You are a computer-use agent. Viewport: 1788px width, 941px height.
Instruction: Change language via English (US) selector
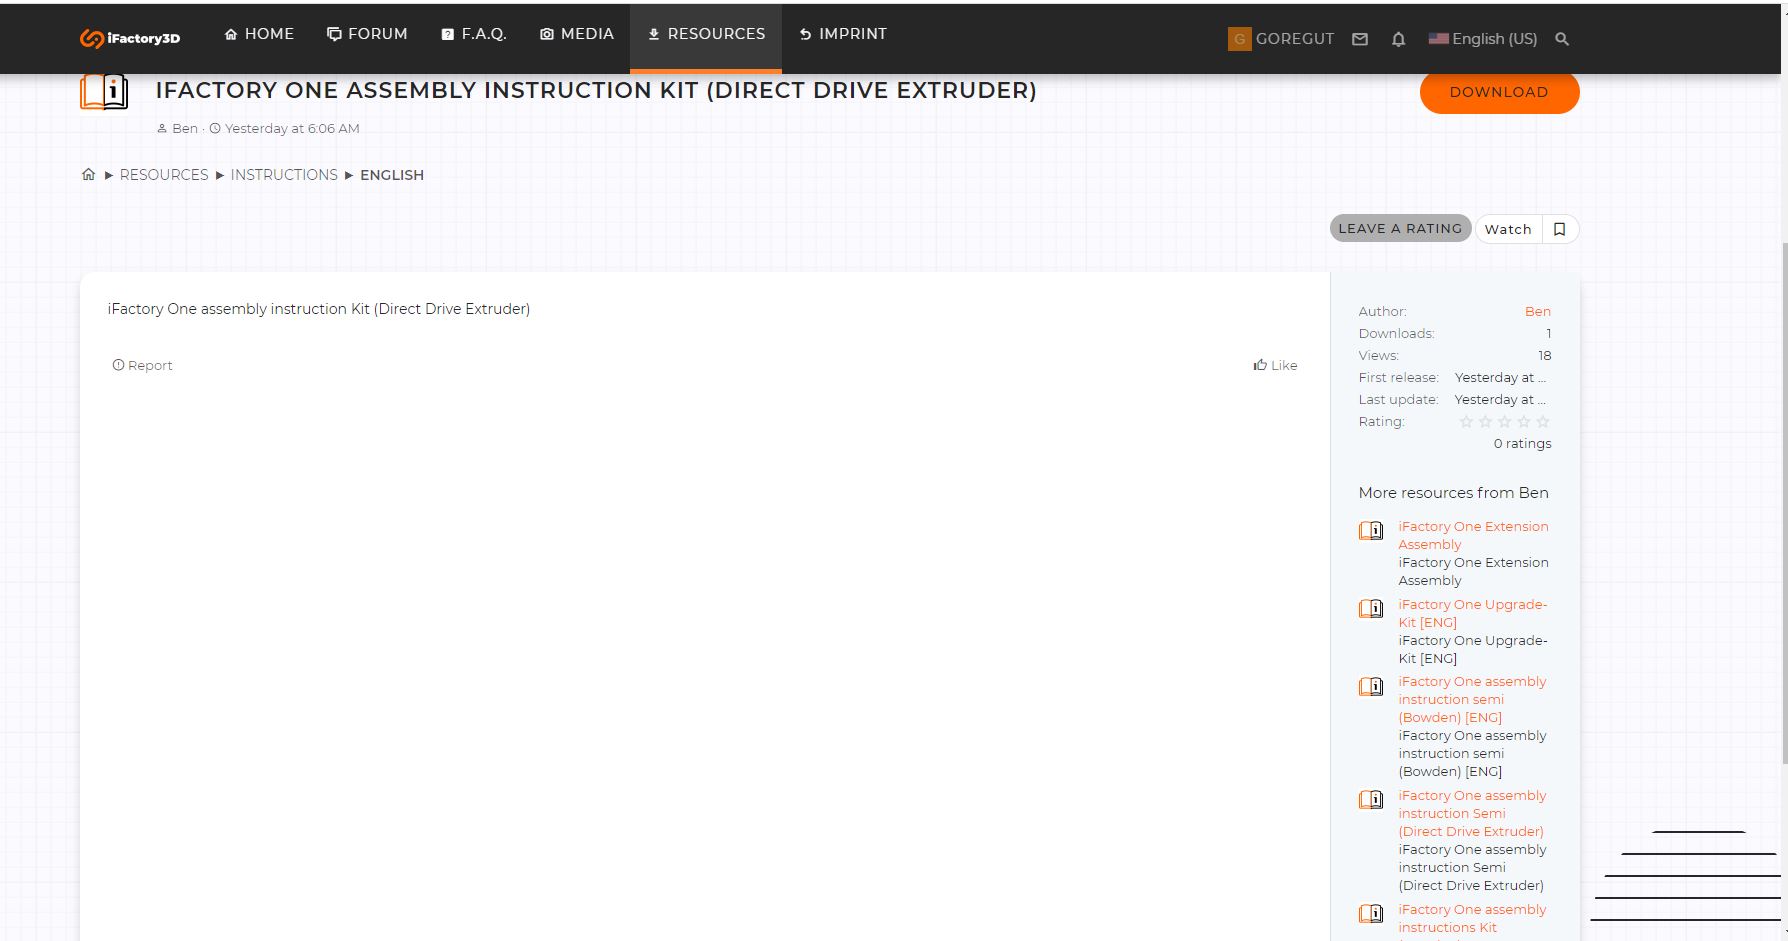point(1483,39)
